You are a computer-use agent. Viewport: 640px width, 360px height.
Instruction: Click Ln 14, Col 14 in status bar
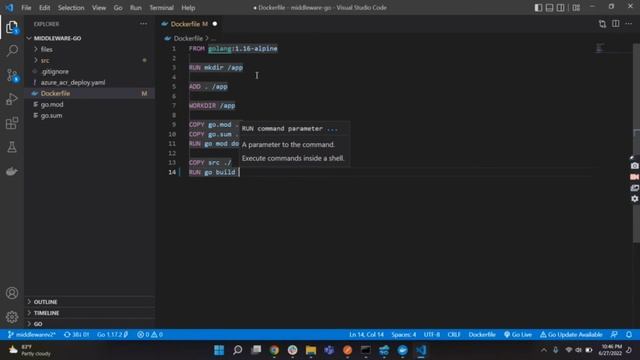click(366, 334)
